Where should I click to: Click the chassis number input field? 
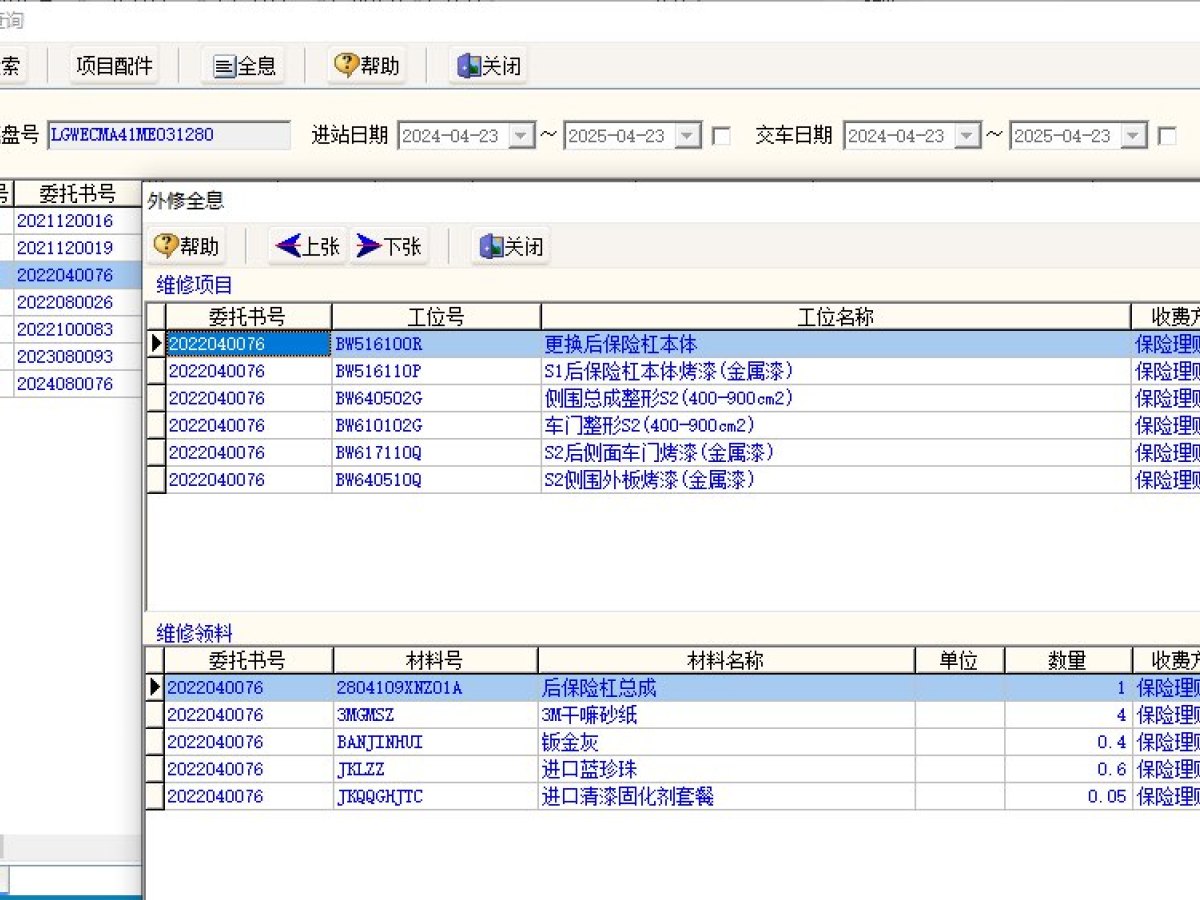168,135
